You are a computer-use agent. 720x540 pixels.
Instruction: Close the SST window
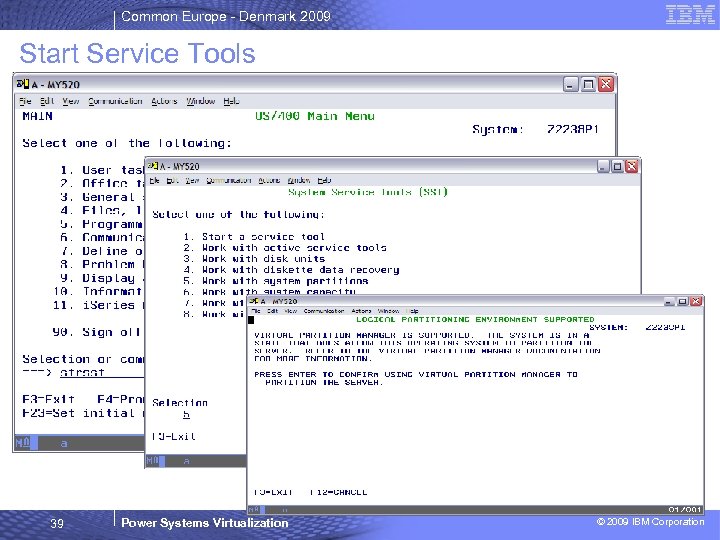click(x=632, y=166)
